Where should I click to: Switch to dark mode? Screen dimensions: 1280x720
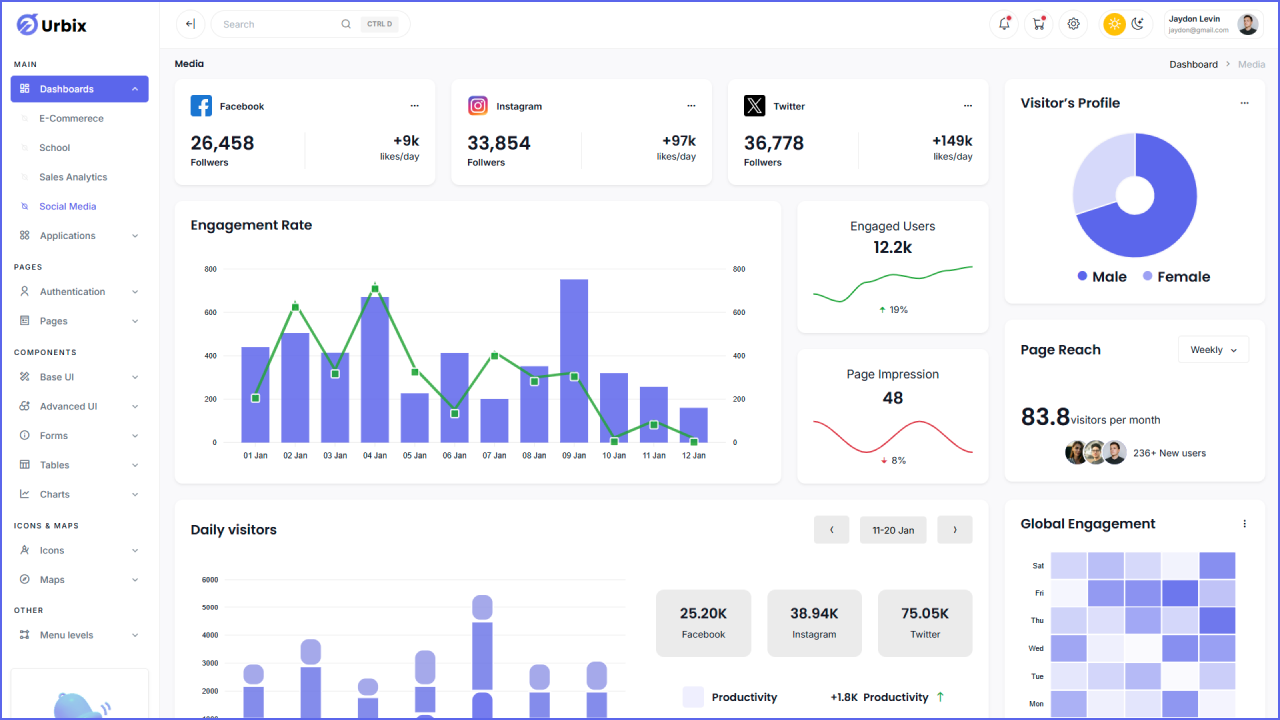click(1139, 23)
